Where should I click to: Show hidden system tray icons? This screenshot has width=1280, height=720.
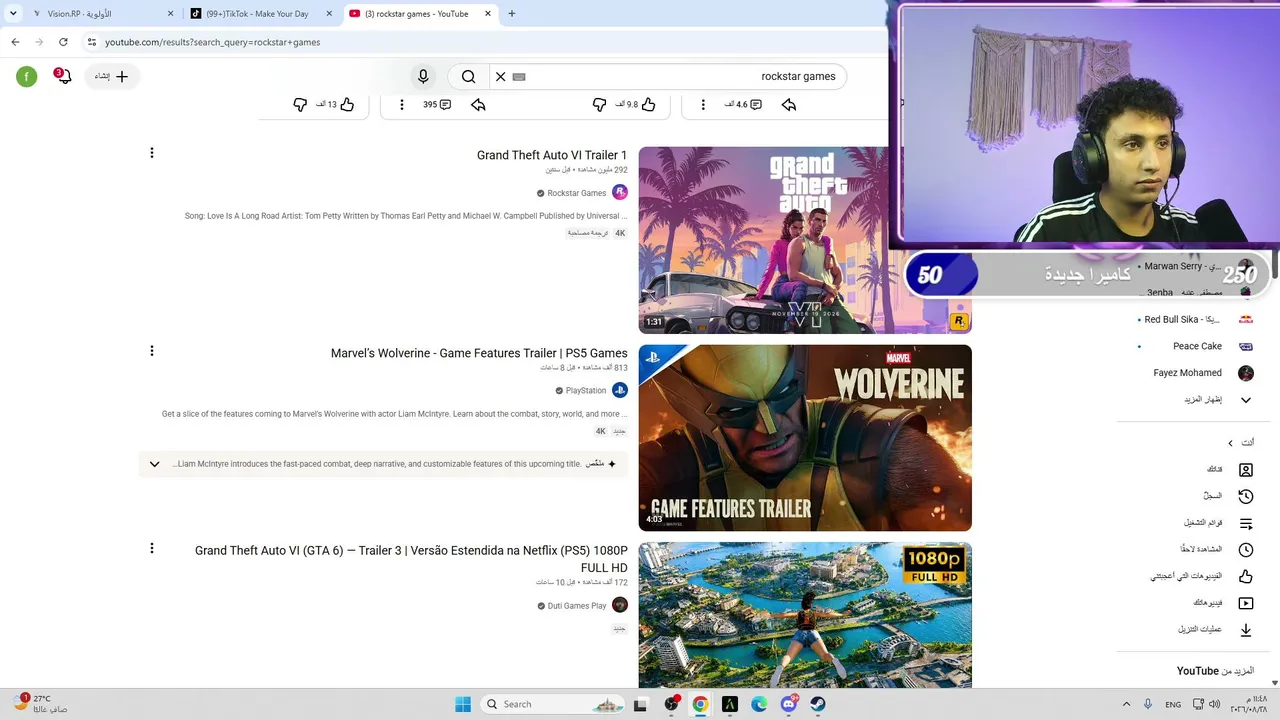tap(1127, 704)
